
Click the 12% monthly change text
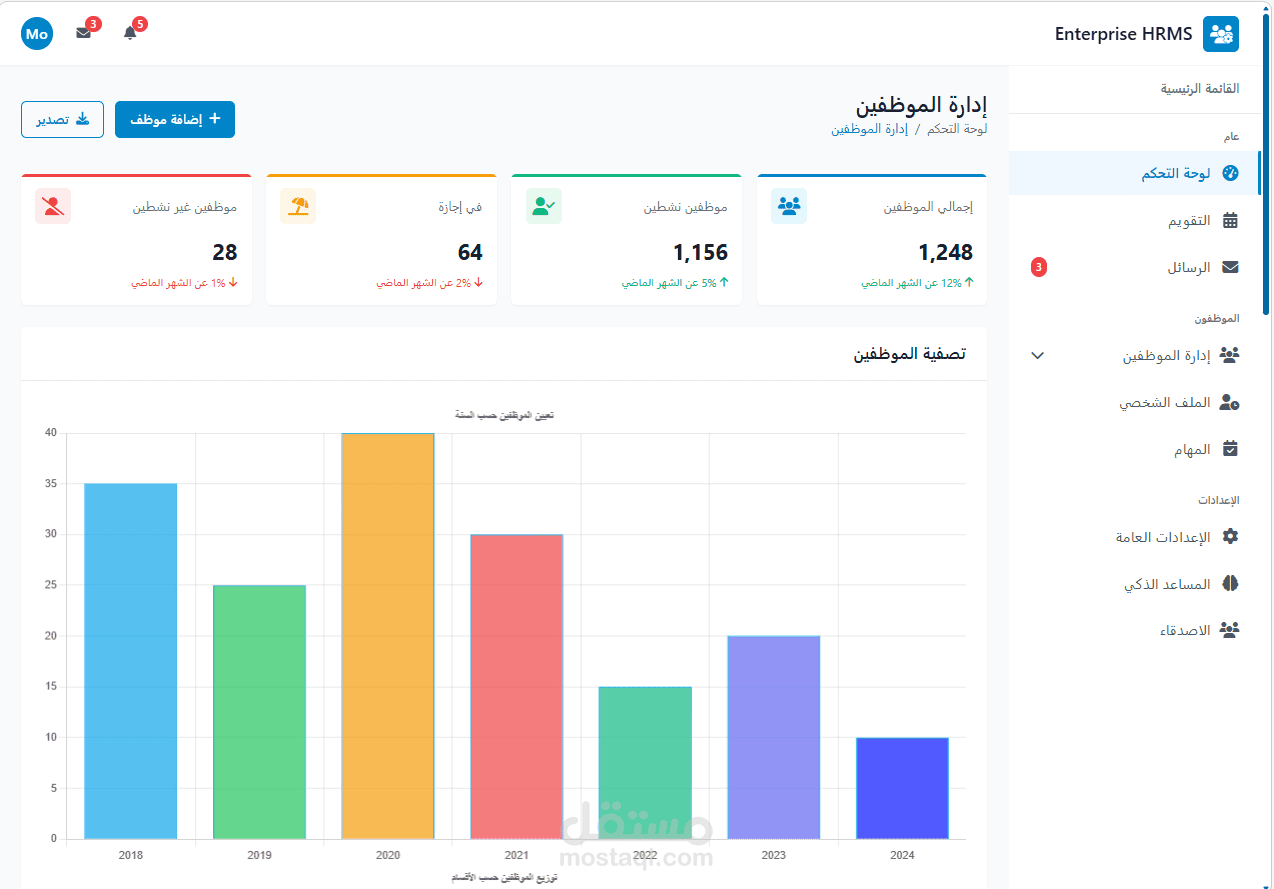[x=917, y=283]
